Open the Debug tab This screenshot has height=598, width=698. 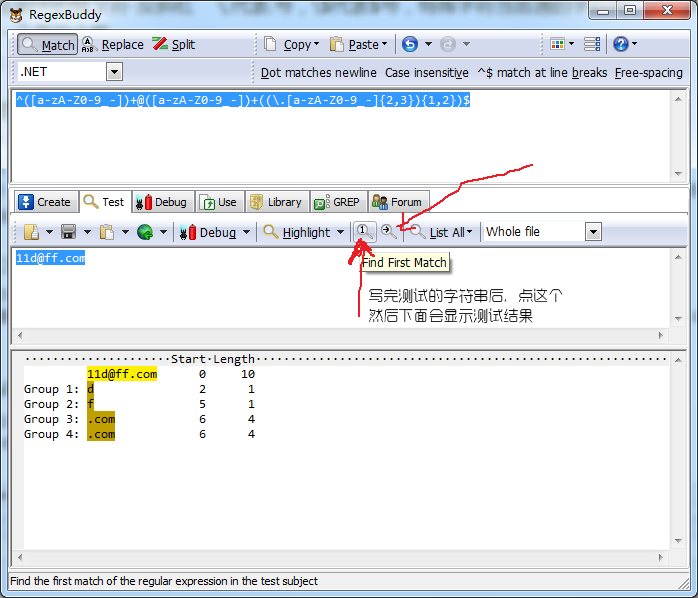pyautogui.click(x=162, y=202)
